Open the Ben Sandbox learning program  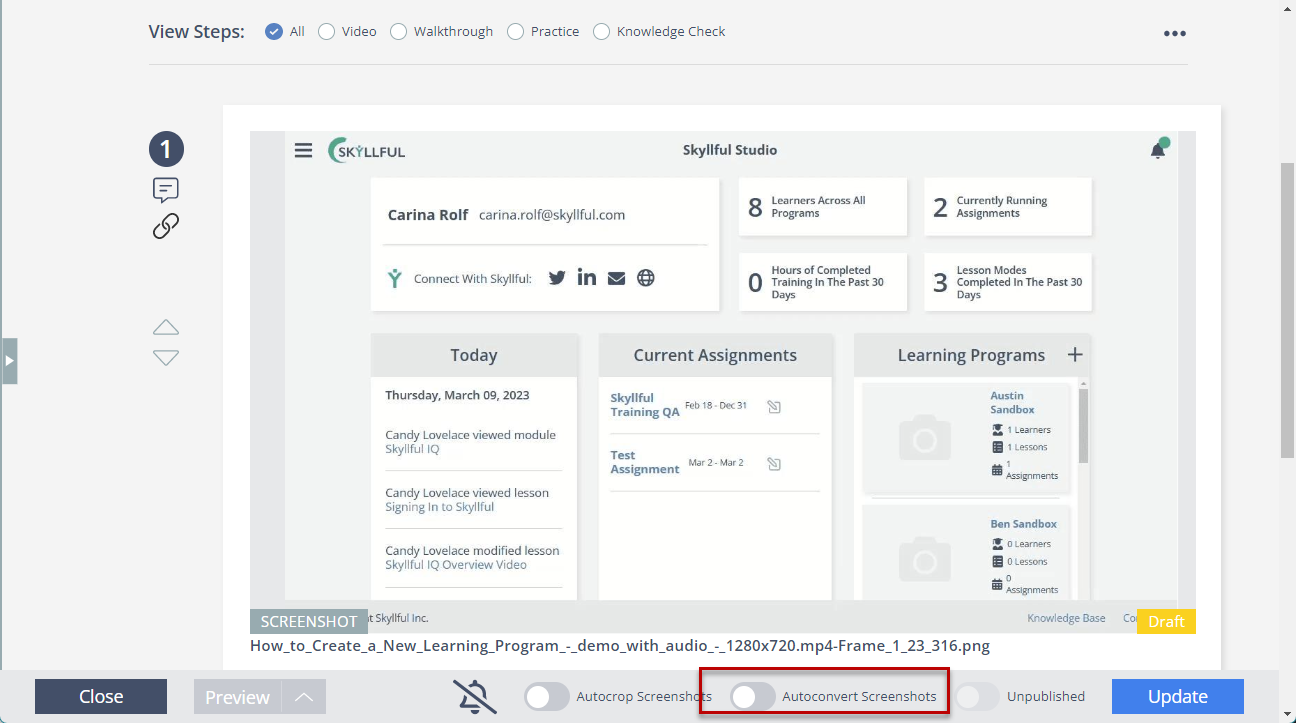click(x=1023, y=524)
